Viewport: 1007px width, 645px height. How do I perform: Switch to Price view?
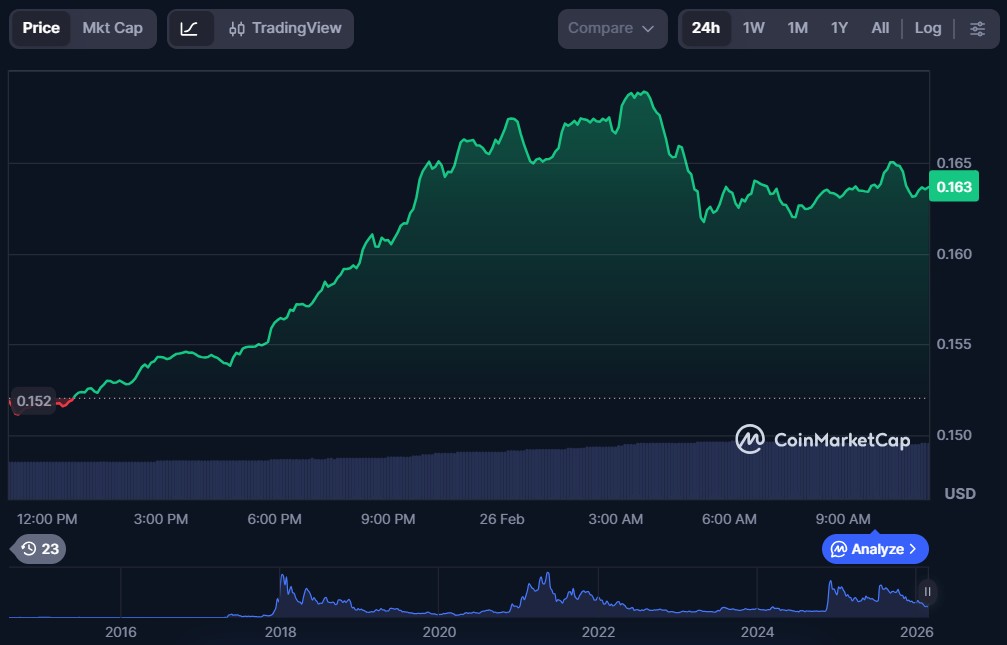coord(41,29)
